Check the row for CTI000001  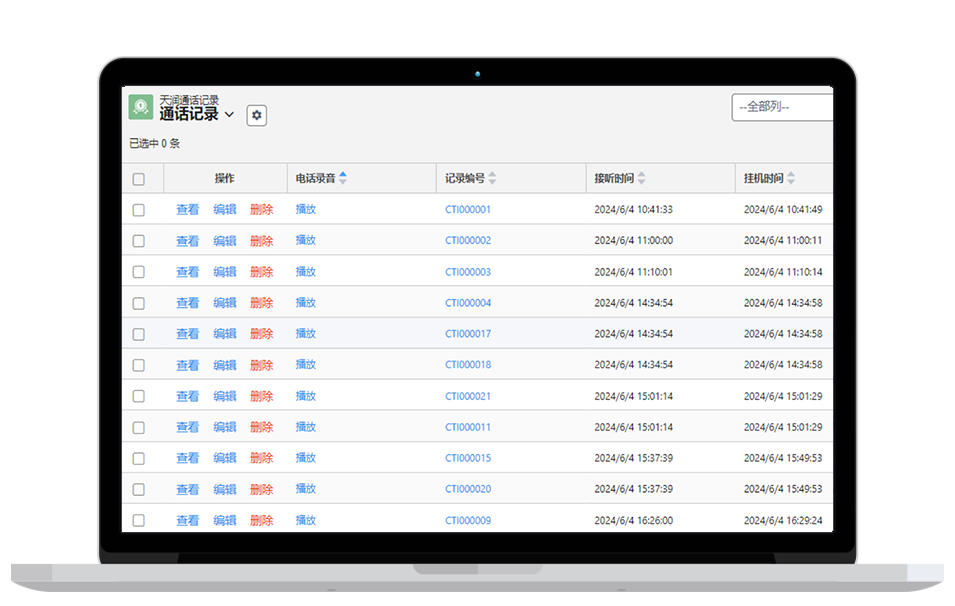(x=139, y=210)
